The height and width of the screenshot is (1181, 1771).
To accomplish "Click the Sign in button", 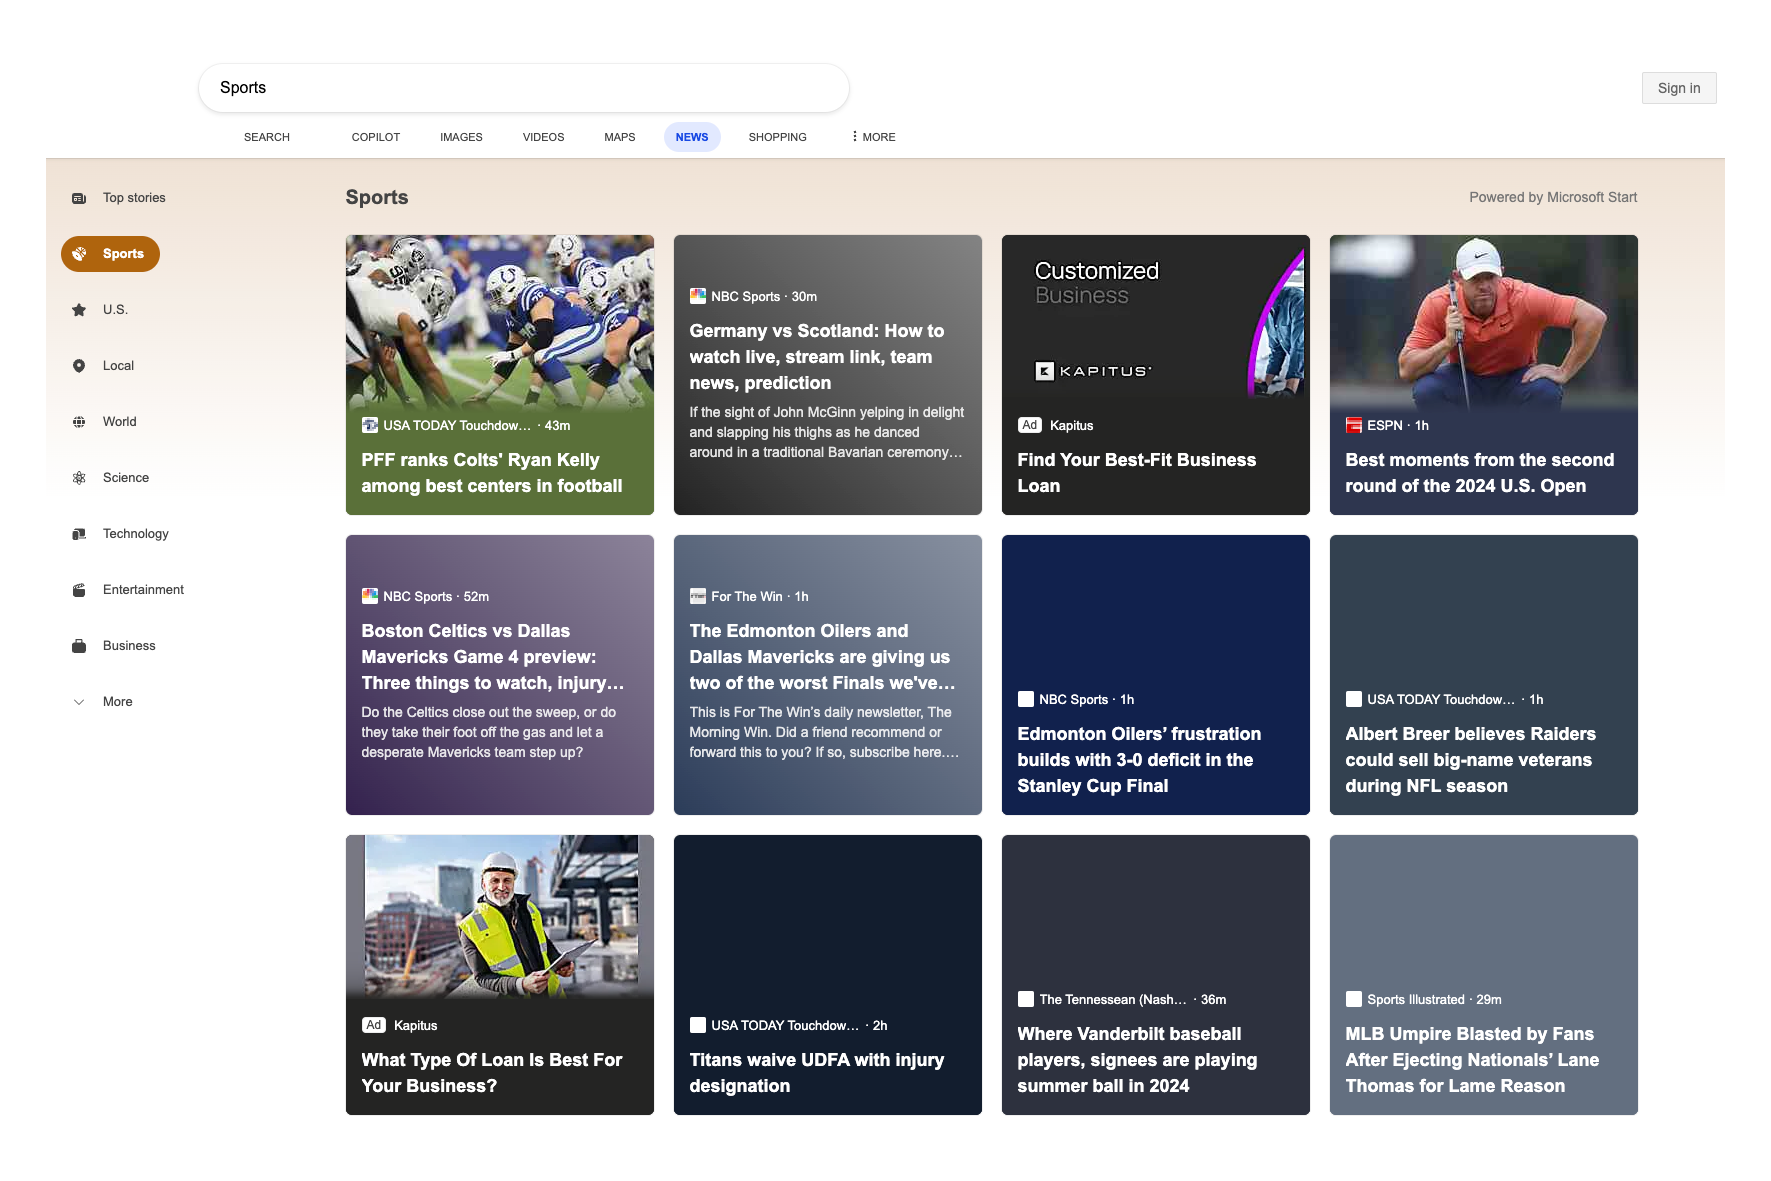I will coord(1679,88).
